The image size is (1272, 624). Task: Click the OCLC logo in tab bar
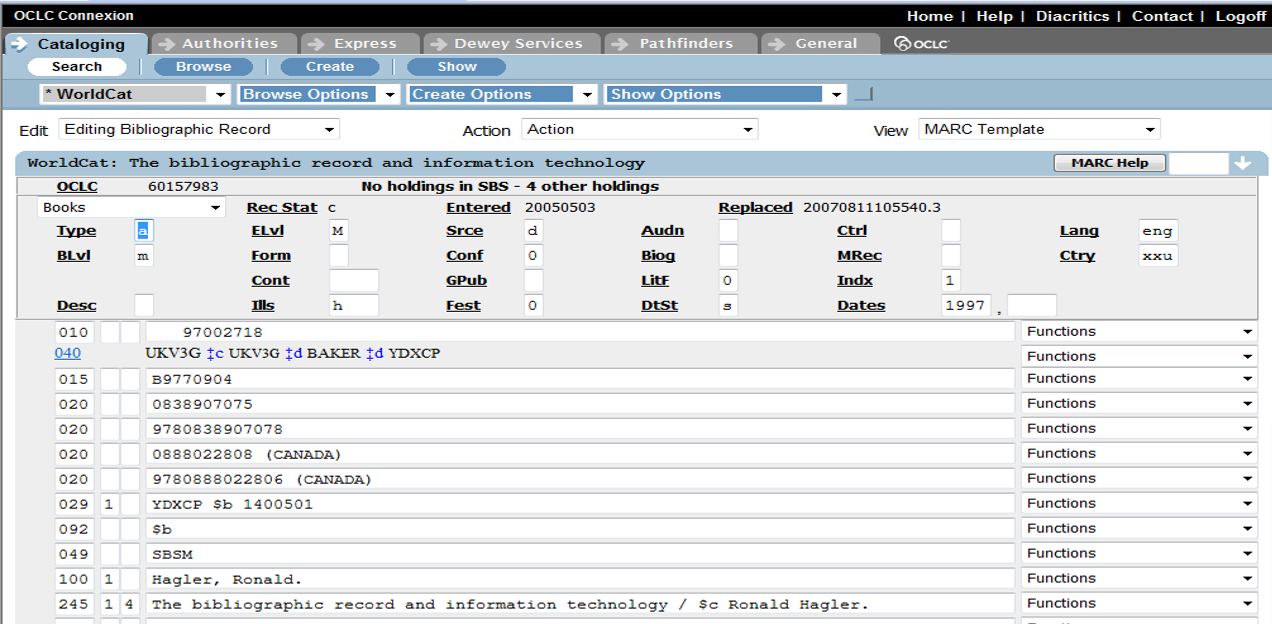(921, 44)
